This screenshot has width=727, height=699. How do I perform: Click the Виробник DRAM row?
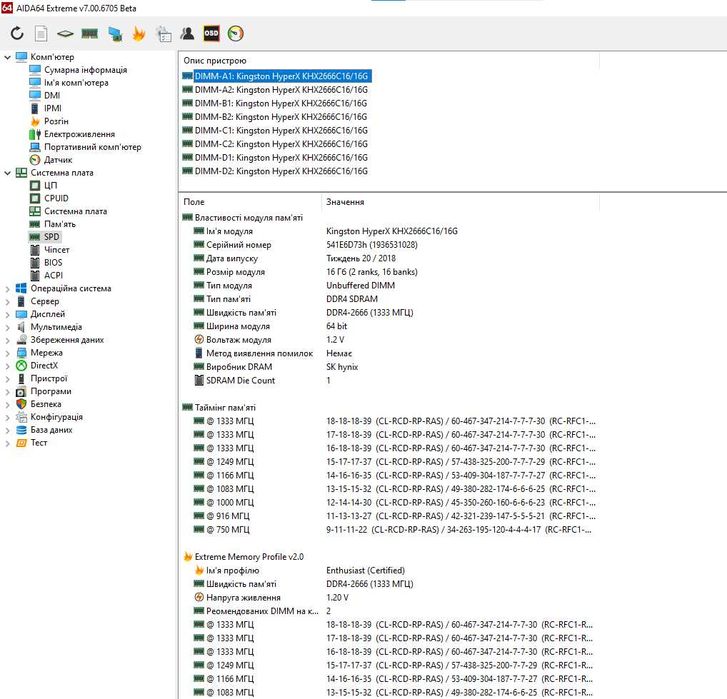[x=389, y=367]
